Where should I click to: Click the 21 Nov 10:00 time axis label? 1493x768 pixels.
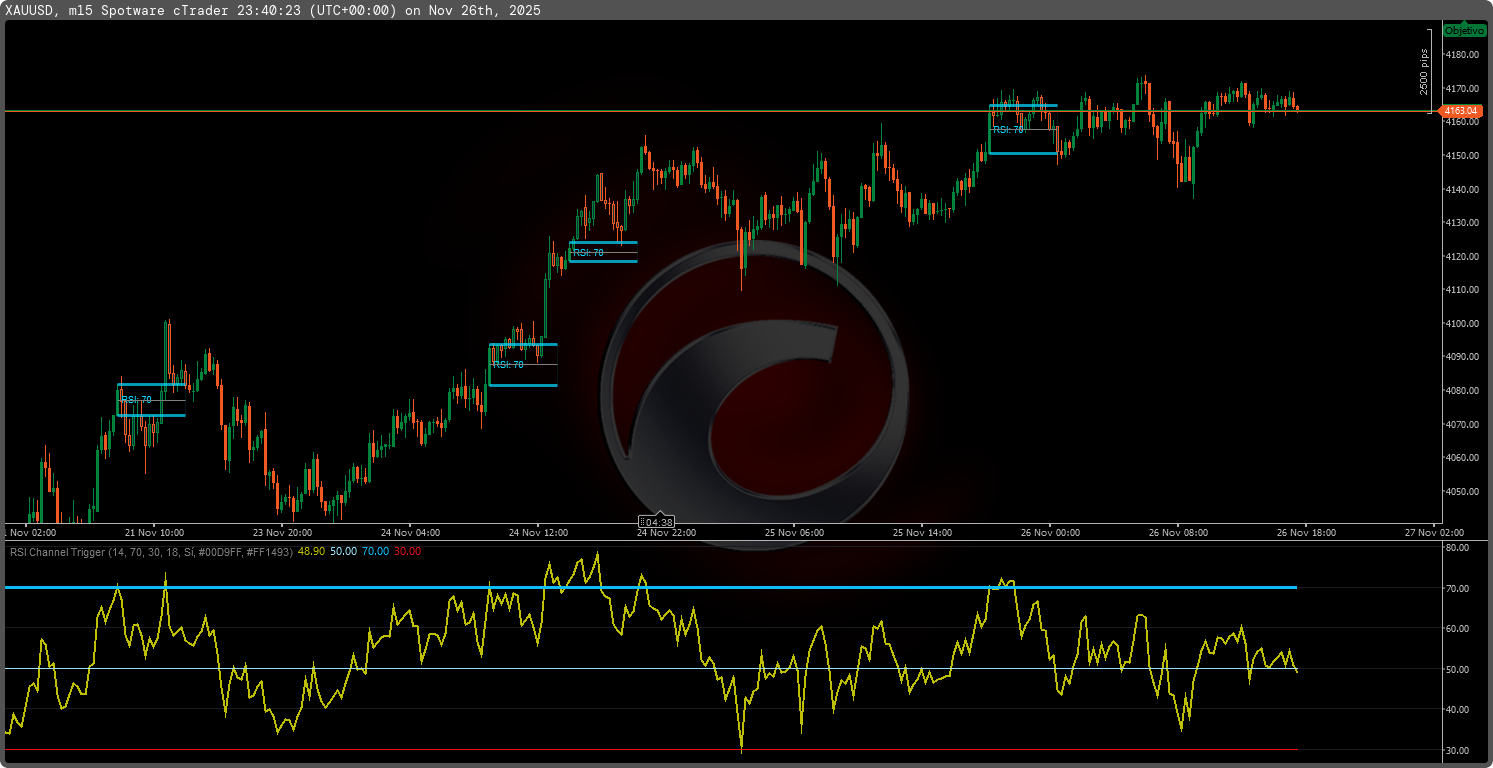(155, 533)
